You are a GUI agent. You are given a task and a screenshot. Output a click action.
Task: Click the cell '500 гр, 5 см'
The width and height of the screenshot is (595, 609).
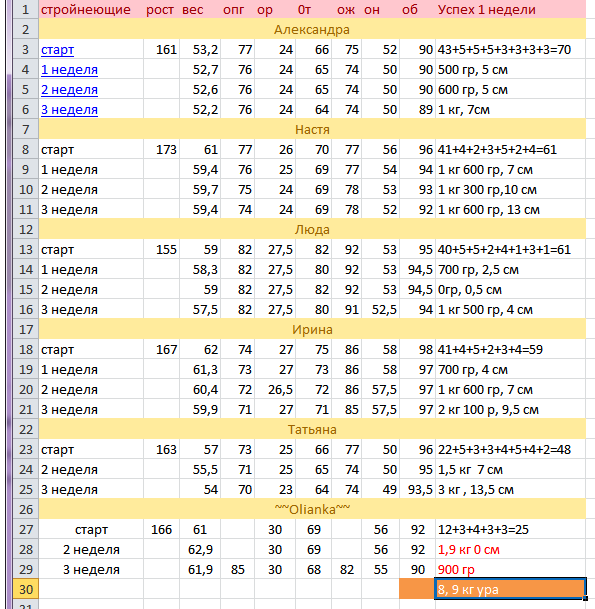[510, 70]
